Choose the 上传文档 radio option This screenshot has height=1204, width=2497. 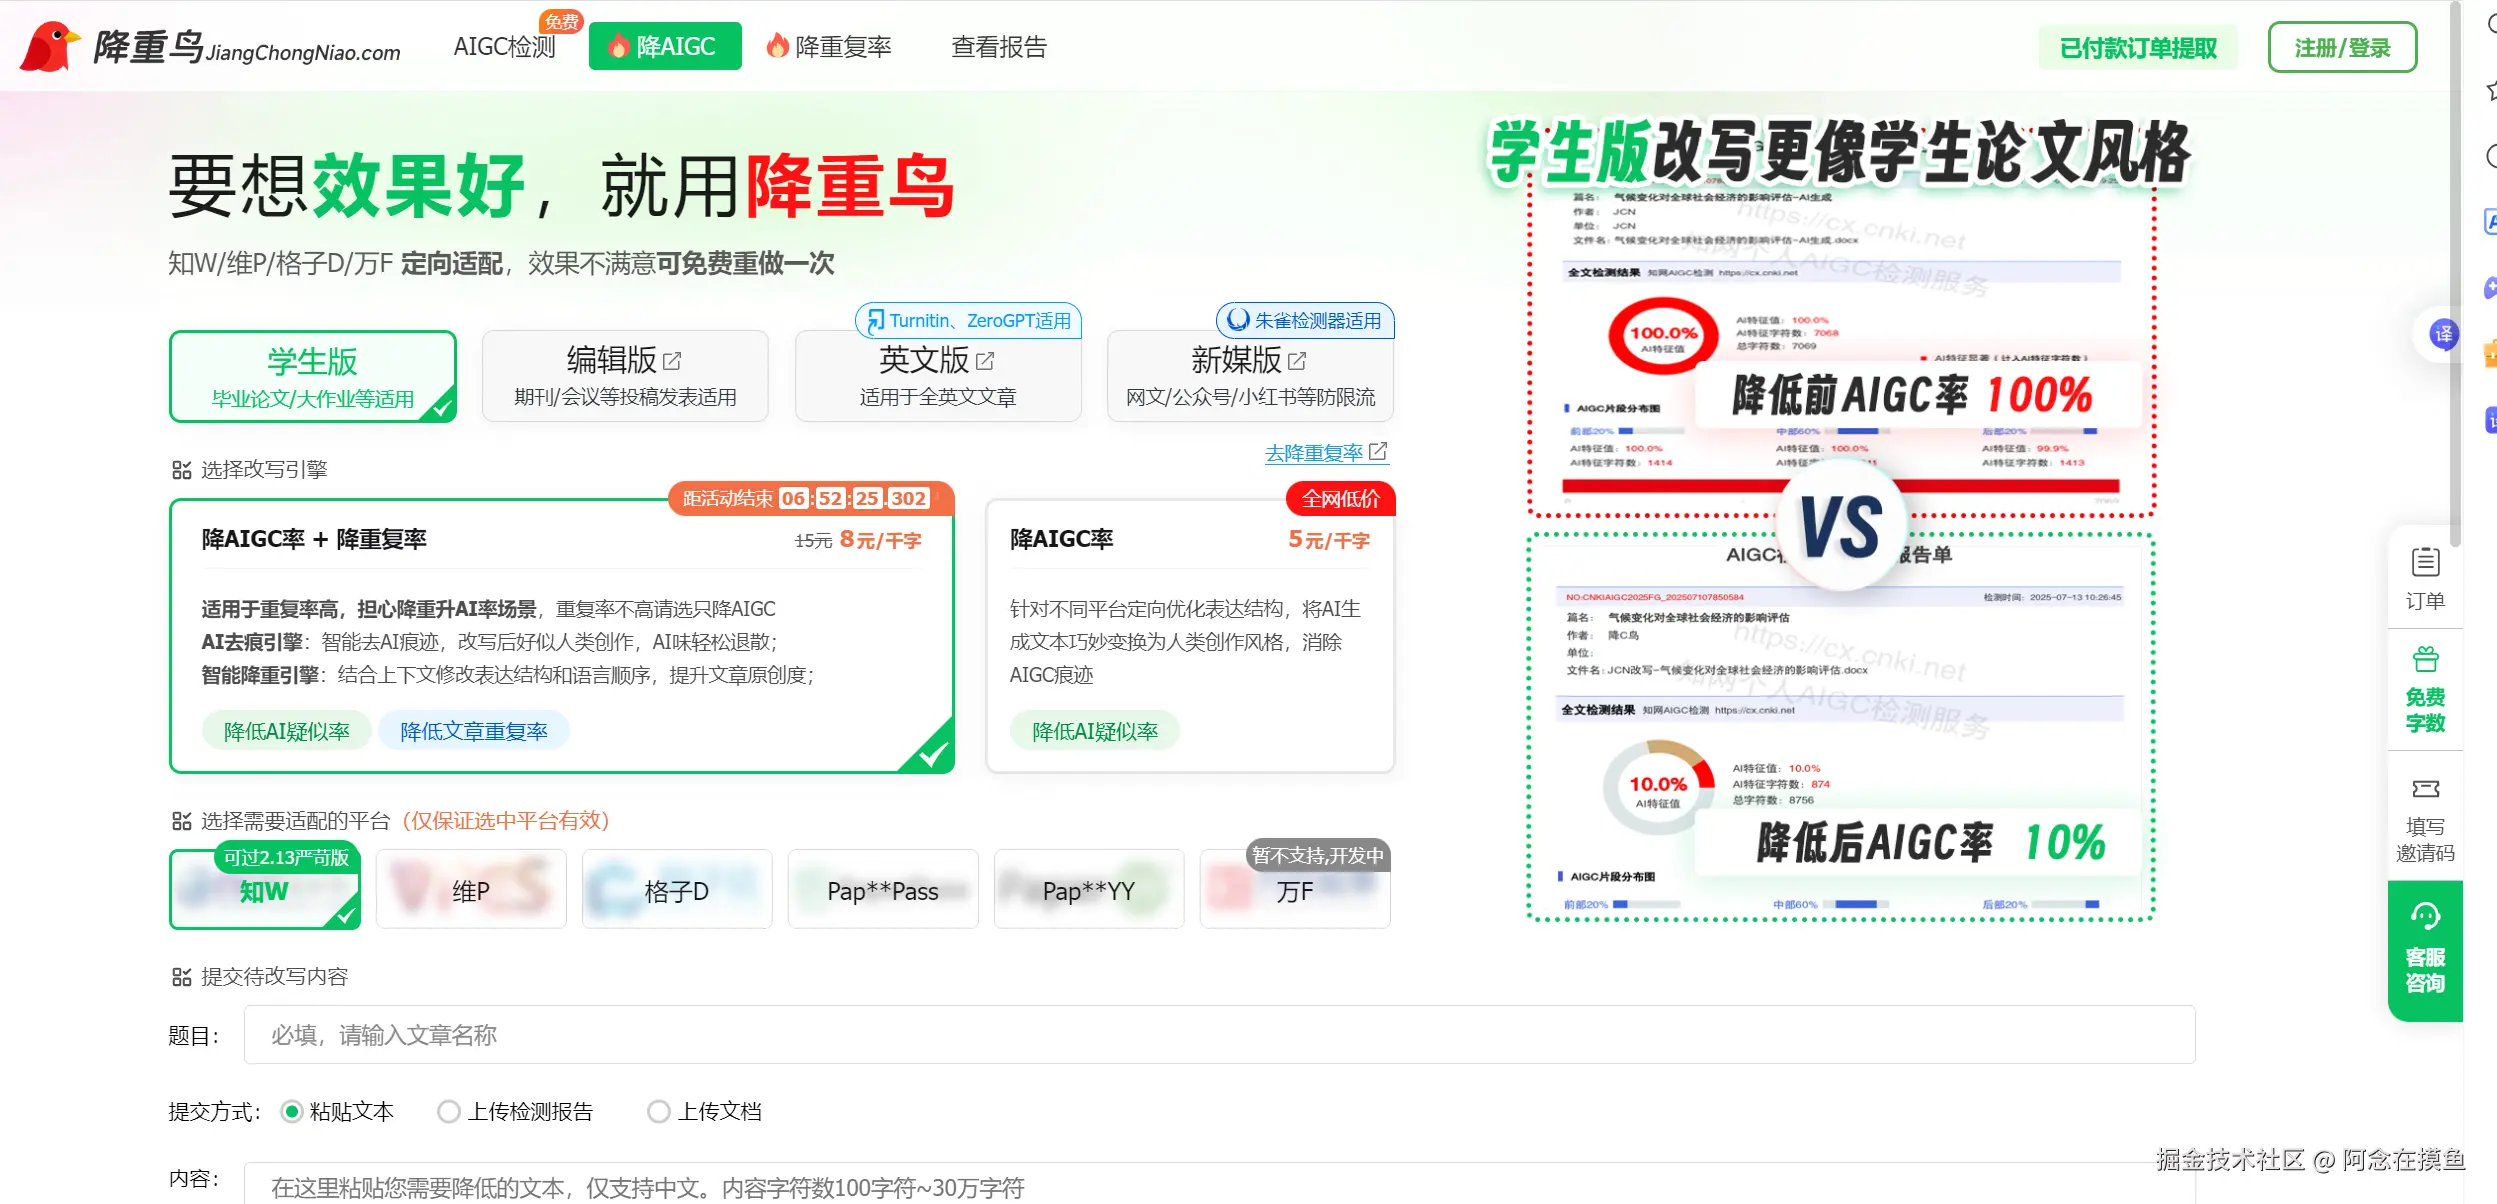[658, 1111]
